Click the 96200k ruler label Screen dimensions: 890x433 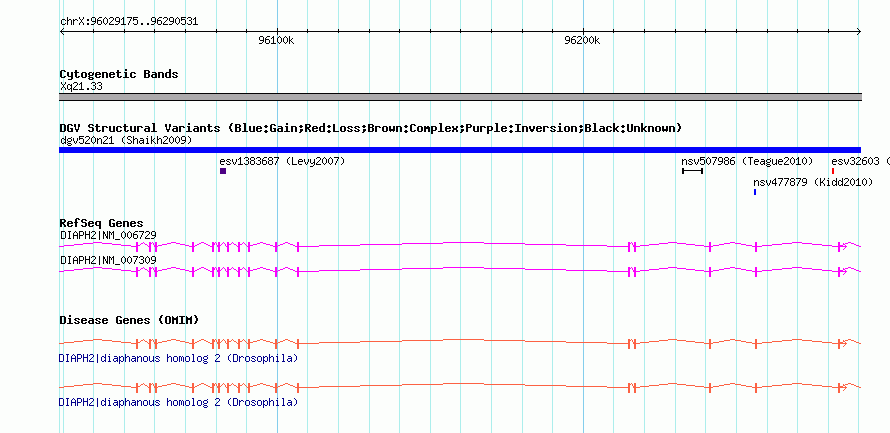pyautogui.click(x=582, y=40)
